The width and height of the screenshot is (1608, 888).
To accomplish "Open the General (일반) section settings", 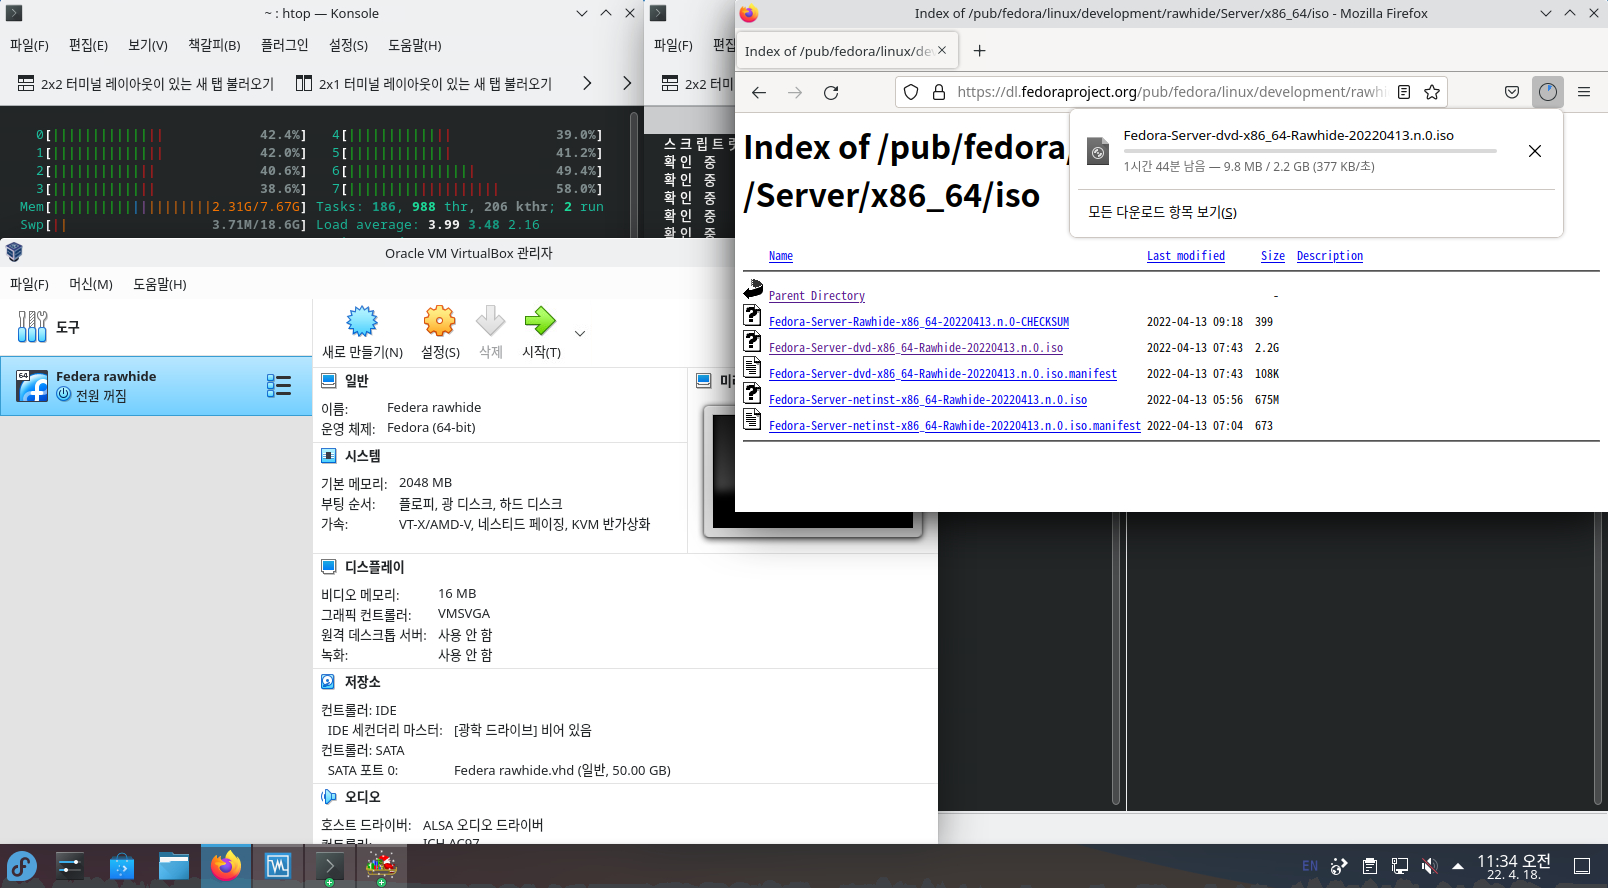I will click(357, 381).
